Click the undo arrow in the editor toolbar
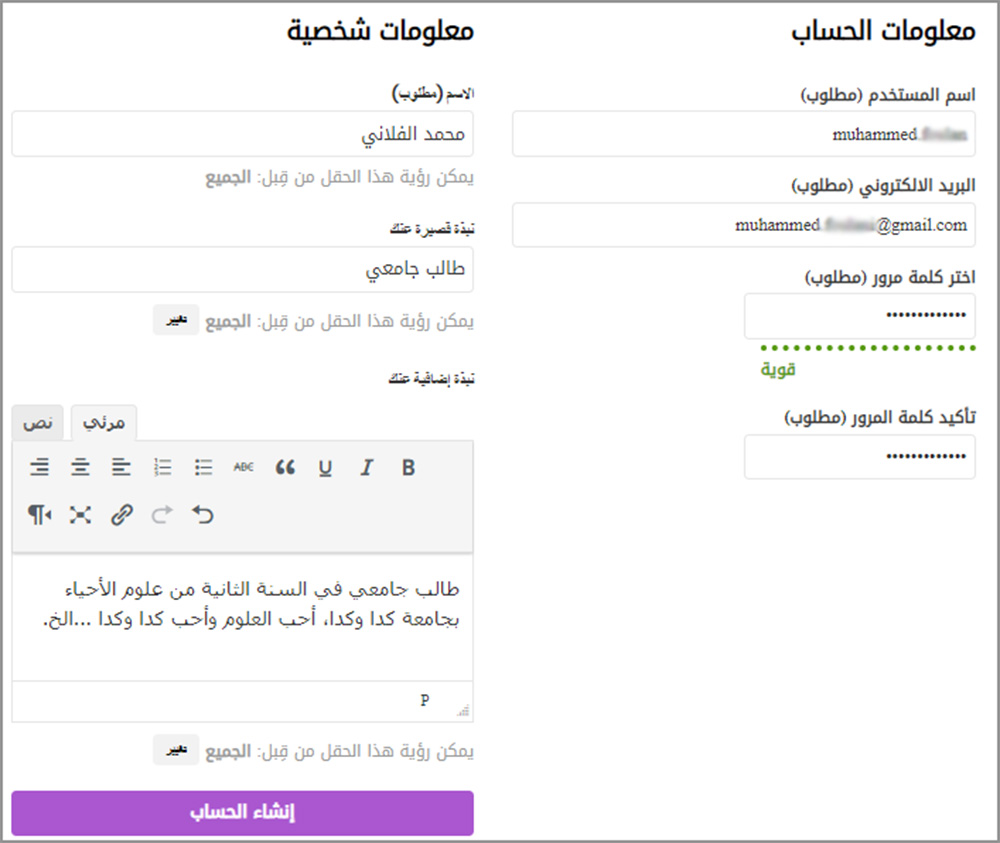1000x843 pixels. pos(203,515)
